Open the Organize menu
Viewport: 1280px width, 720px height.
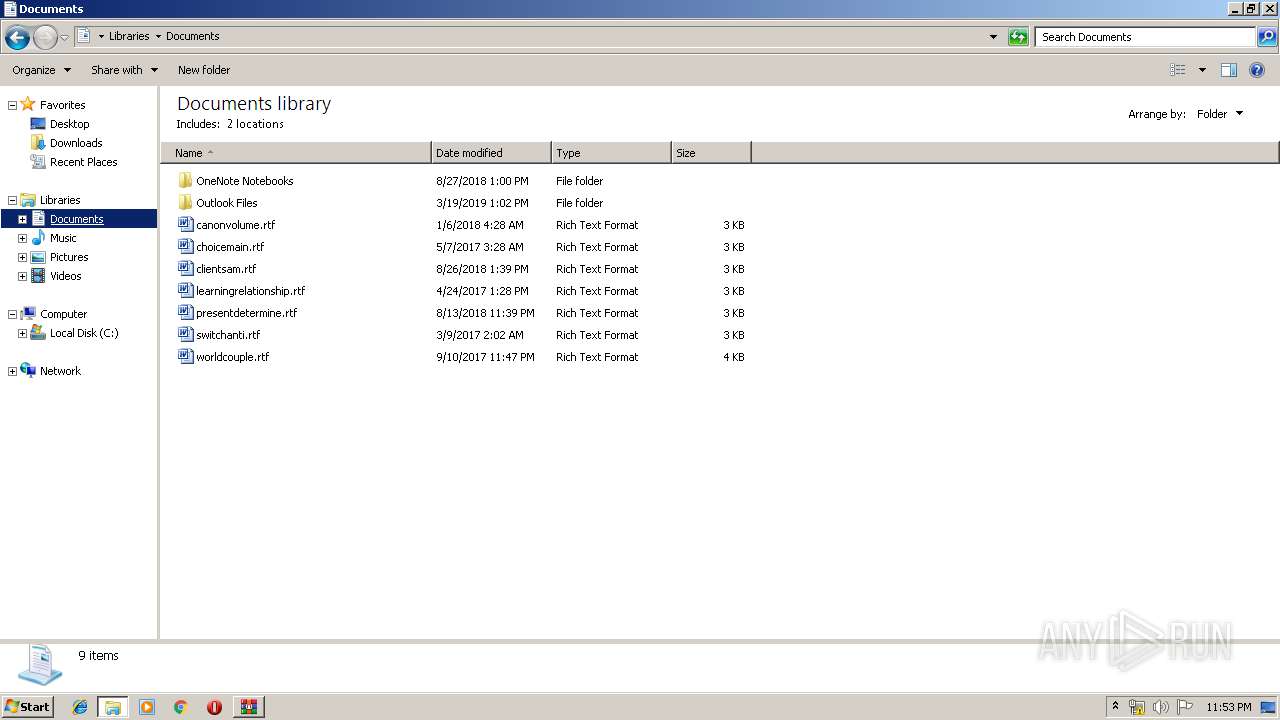(41, 70)
